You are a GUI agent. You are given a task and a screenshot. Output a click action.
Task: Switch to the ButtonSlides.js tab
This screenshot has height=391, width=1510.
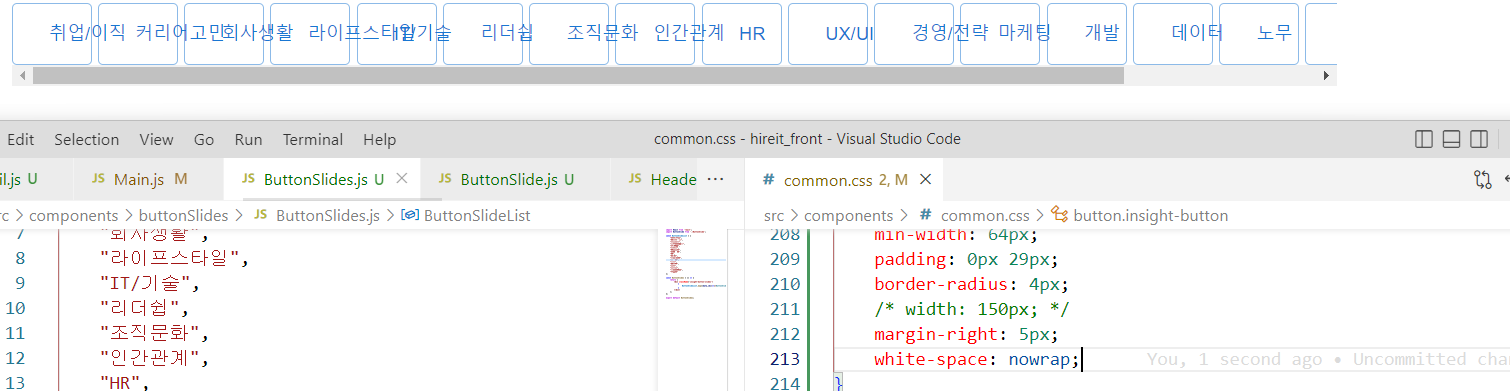click(x=321, y=180)
